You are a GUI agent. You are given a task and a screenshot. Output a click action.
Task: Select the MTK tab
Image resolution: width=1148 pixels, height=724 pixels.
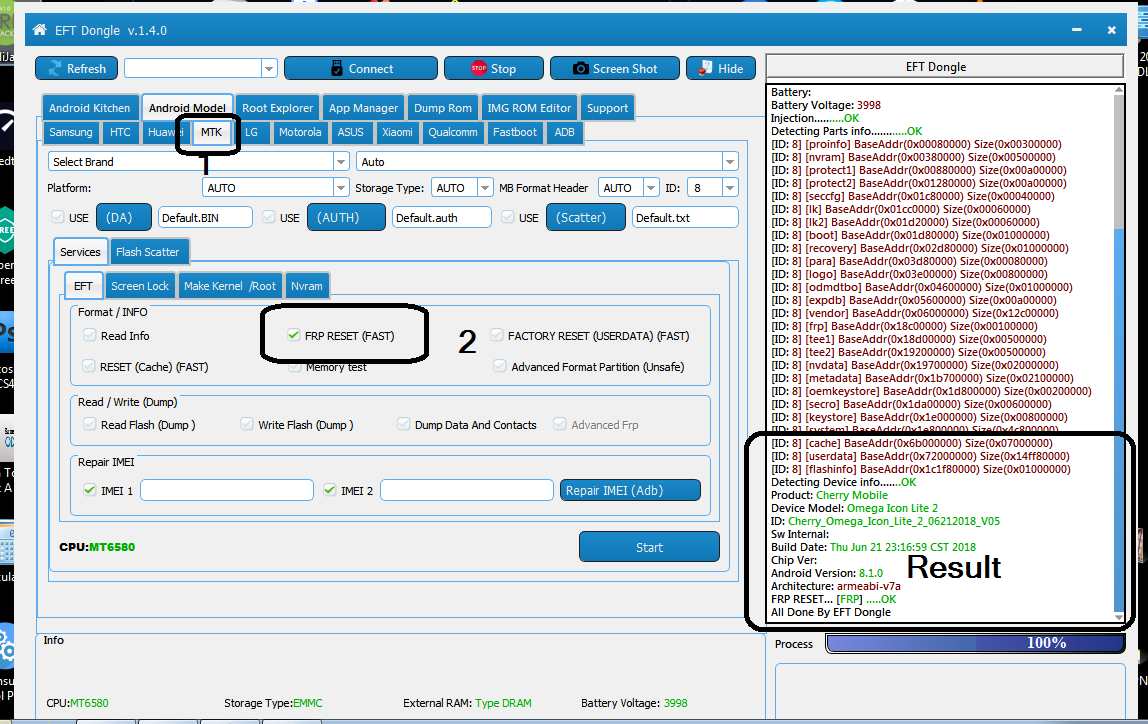pyautogui.click(x=212, y=132)
